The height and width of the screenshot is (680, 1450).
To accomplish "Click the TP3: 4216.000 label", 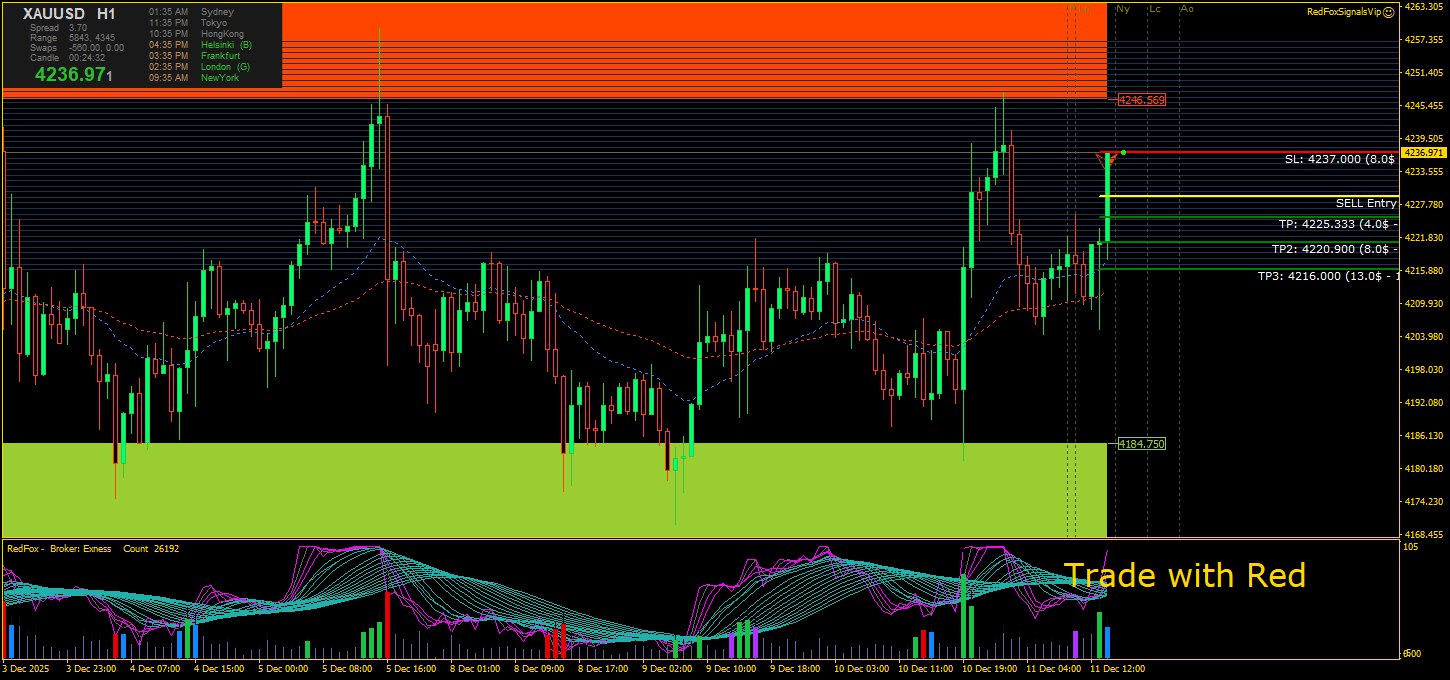I will coord(1327,275).
